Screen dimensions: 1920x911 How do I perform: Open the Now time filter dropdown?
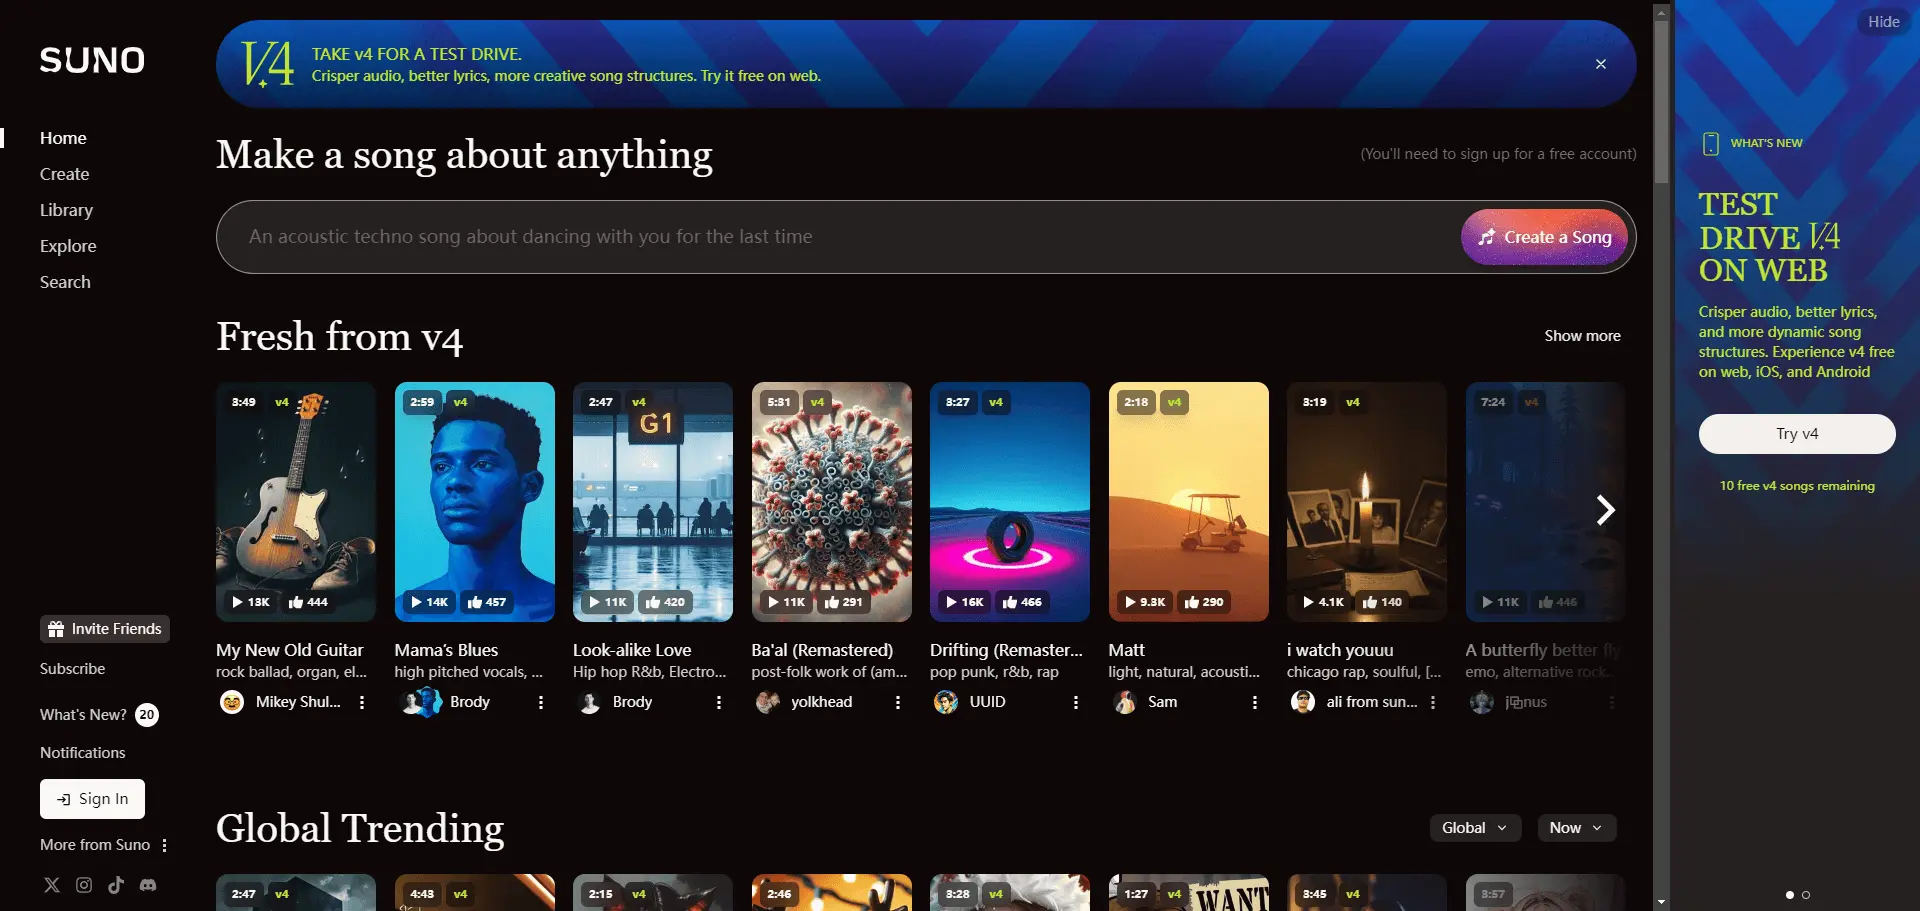1576,827
